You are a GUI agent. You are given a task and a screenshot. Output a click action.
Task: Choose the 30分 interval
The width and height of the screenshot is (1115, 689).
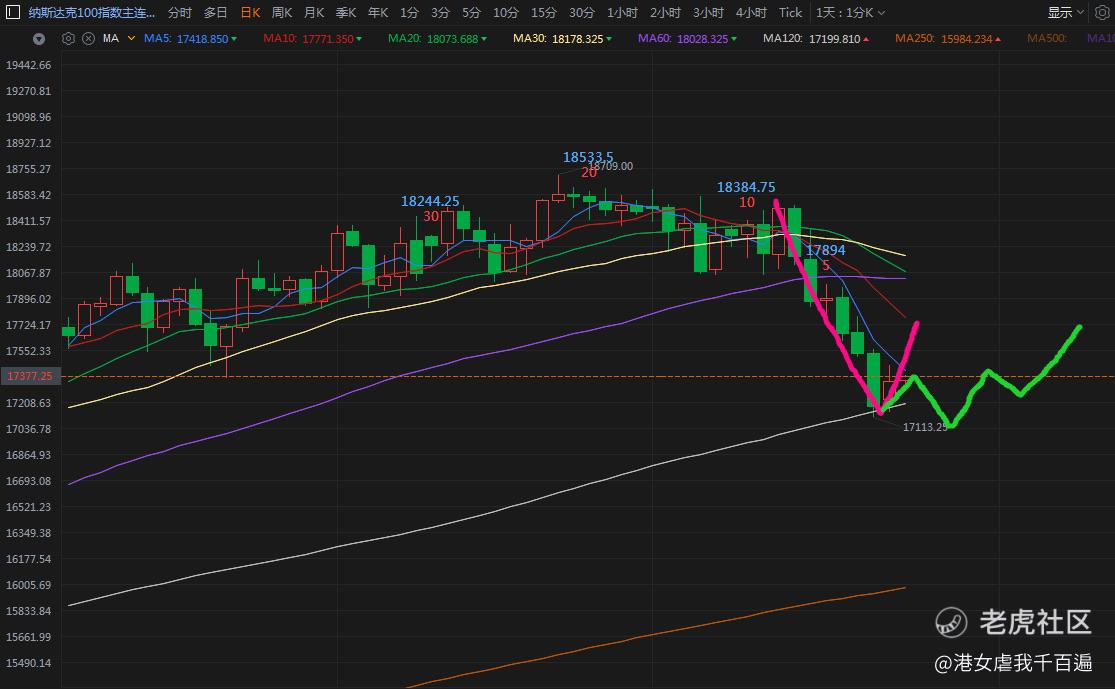pos(582,13)
